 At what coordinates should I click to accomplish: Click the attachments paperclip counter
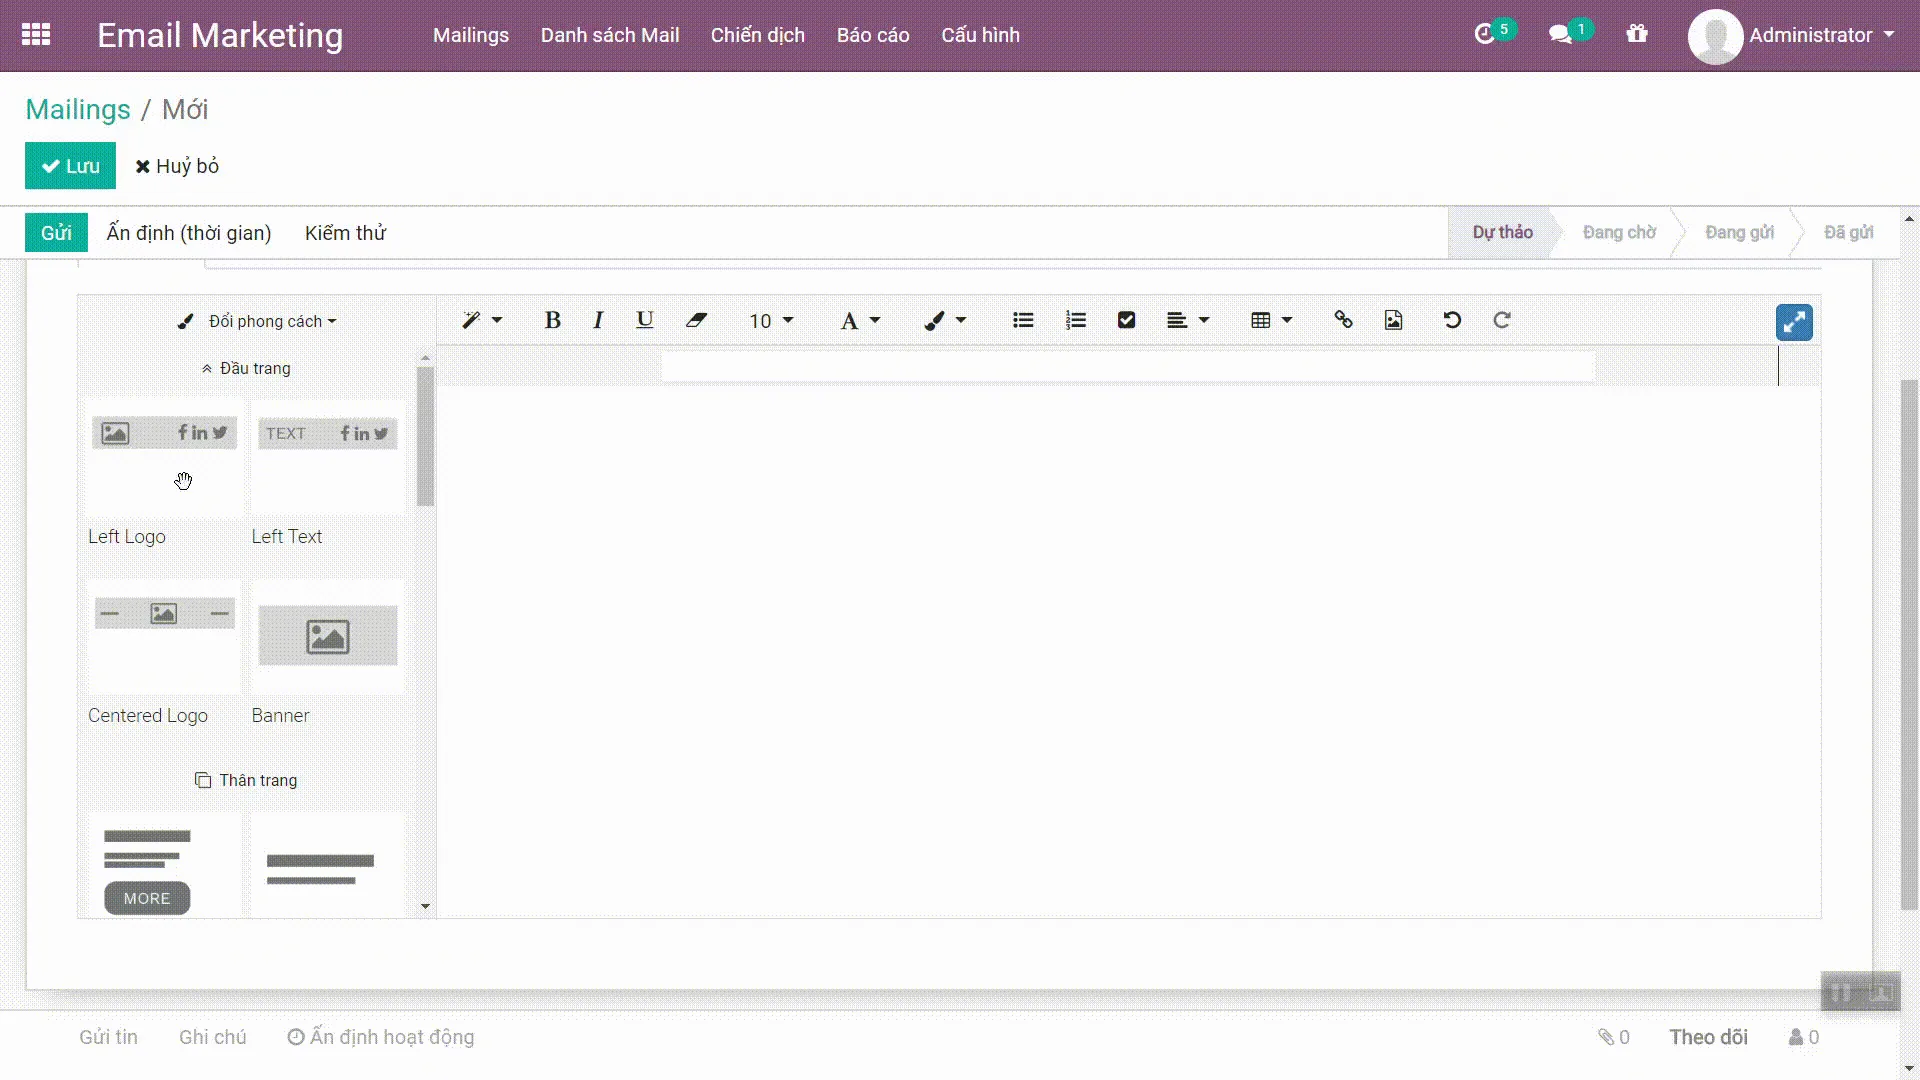tap(1613, 1037)
